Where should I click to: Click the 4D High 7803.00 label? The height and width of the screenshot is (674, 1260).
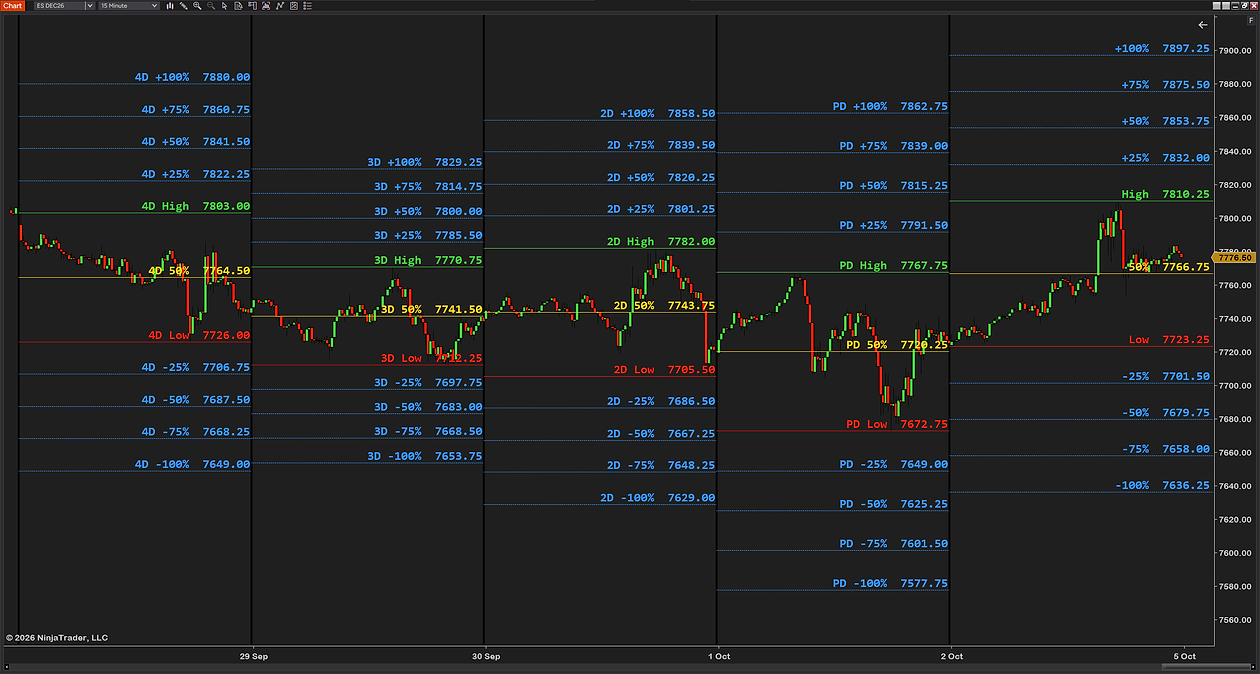tap(195, 206)
